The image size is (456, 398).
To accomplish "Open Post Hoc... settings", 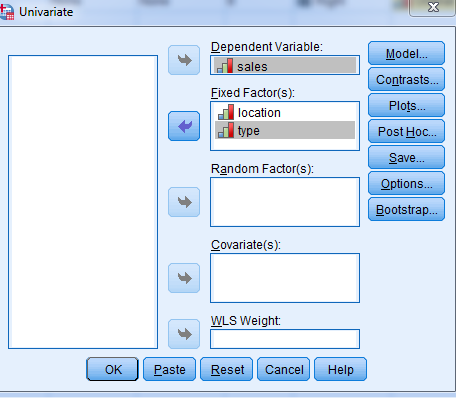I will pos(406,131).
